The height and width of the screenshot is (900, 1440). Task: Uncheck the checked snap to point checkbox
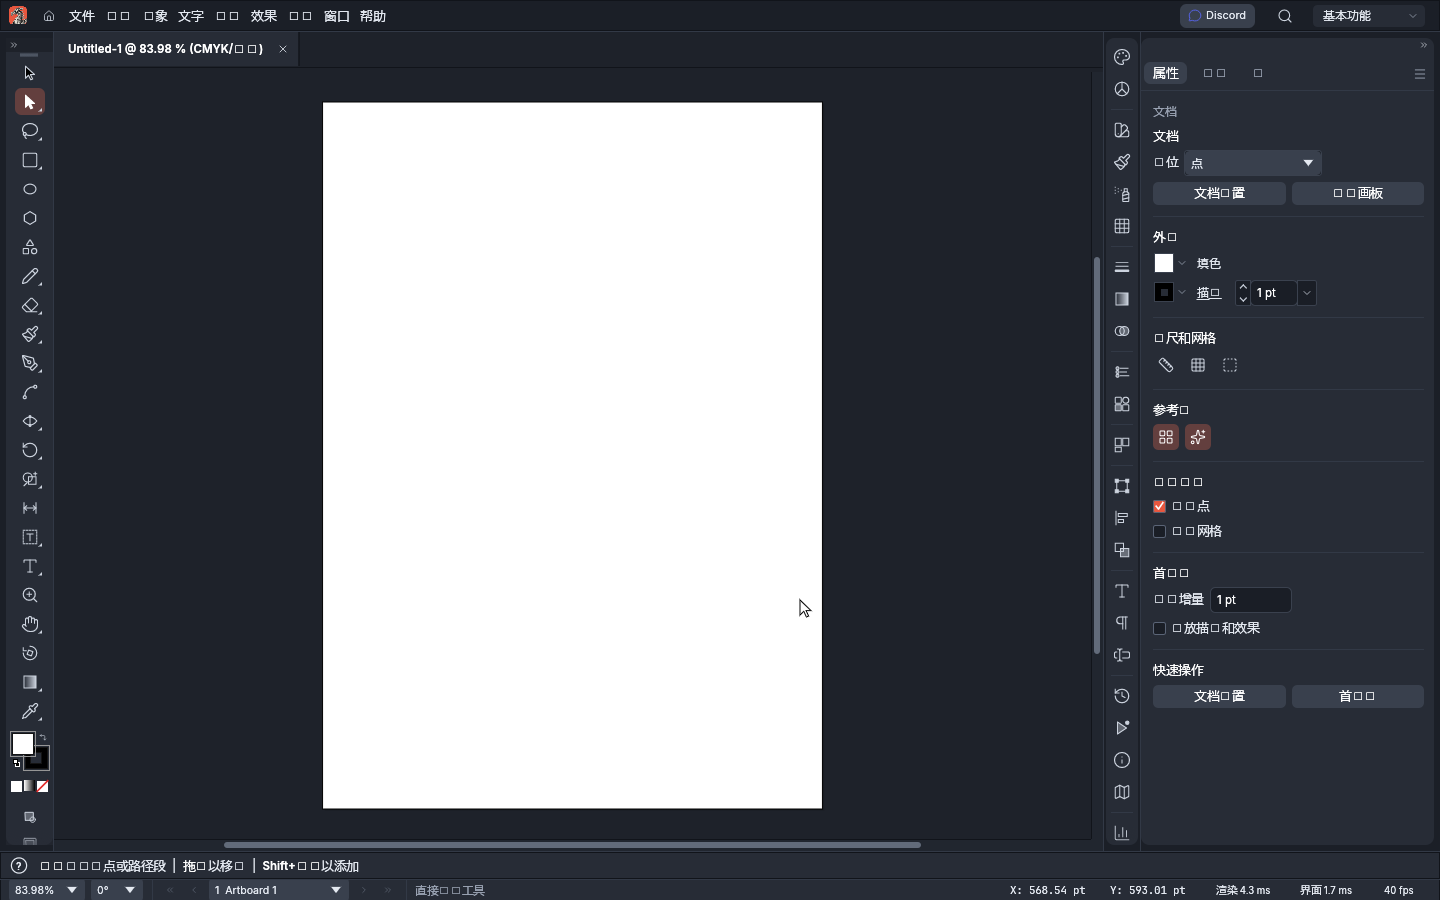(x=1160, y=506)
